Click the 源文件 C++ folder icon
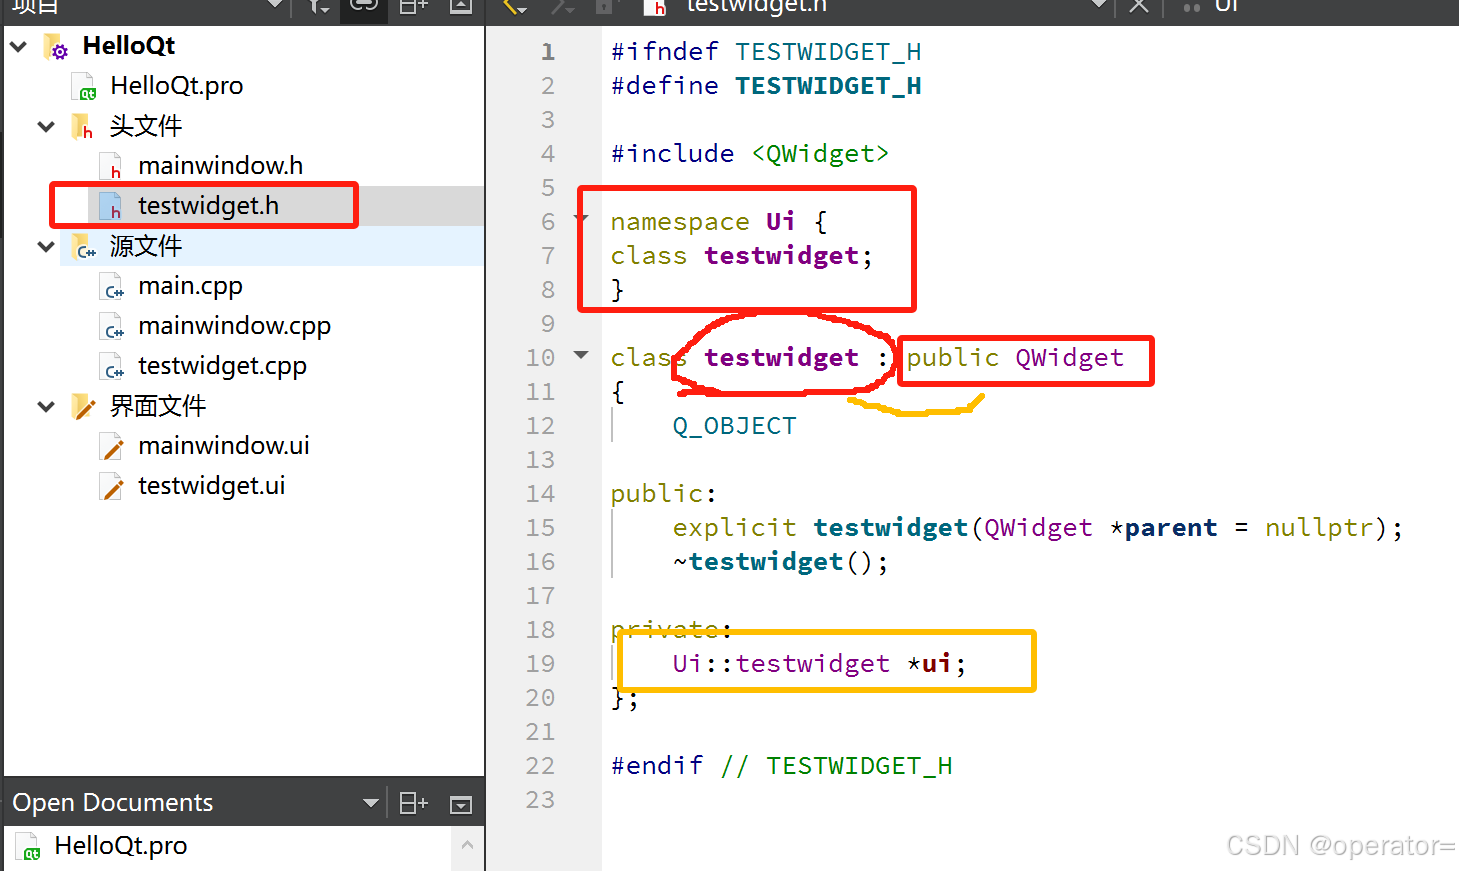1459x871 pixels. 84,247
